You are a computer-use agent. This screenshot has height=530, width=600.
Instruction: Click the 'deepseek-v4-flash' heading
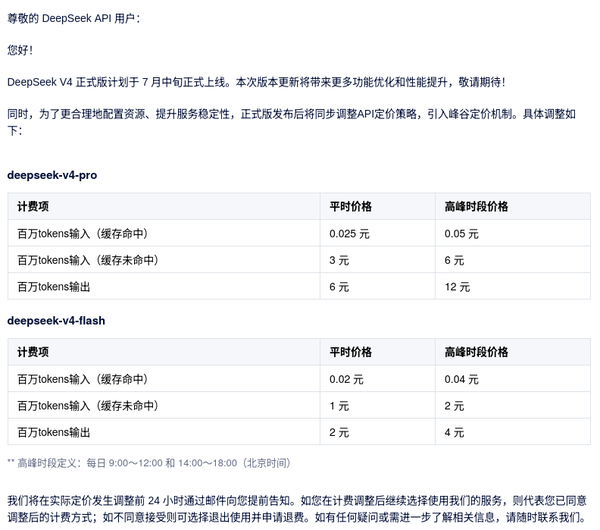pos(56,321)
